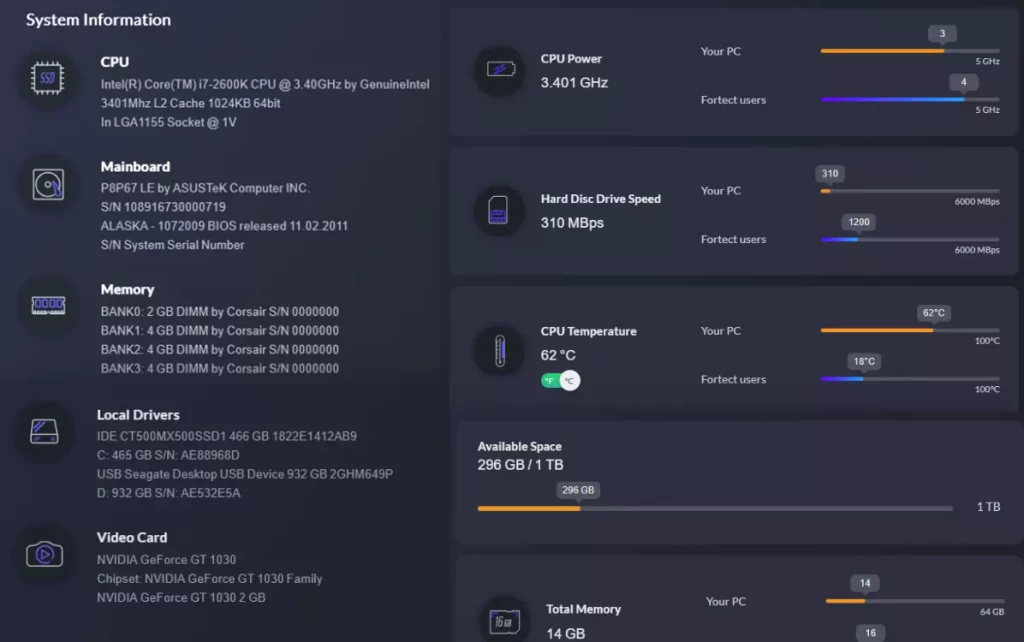Click the BANK2 4 GB DIMM line

219,349
